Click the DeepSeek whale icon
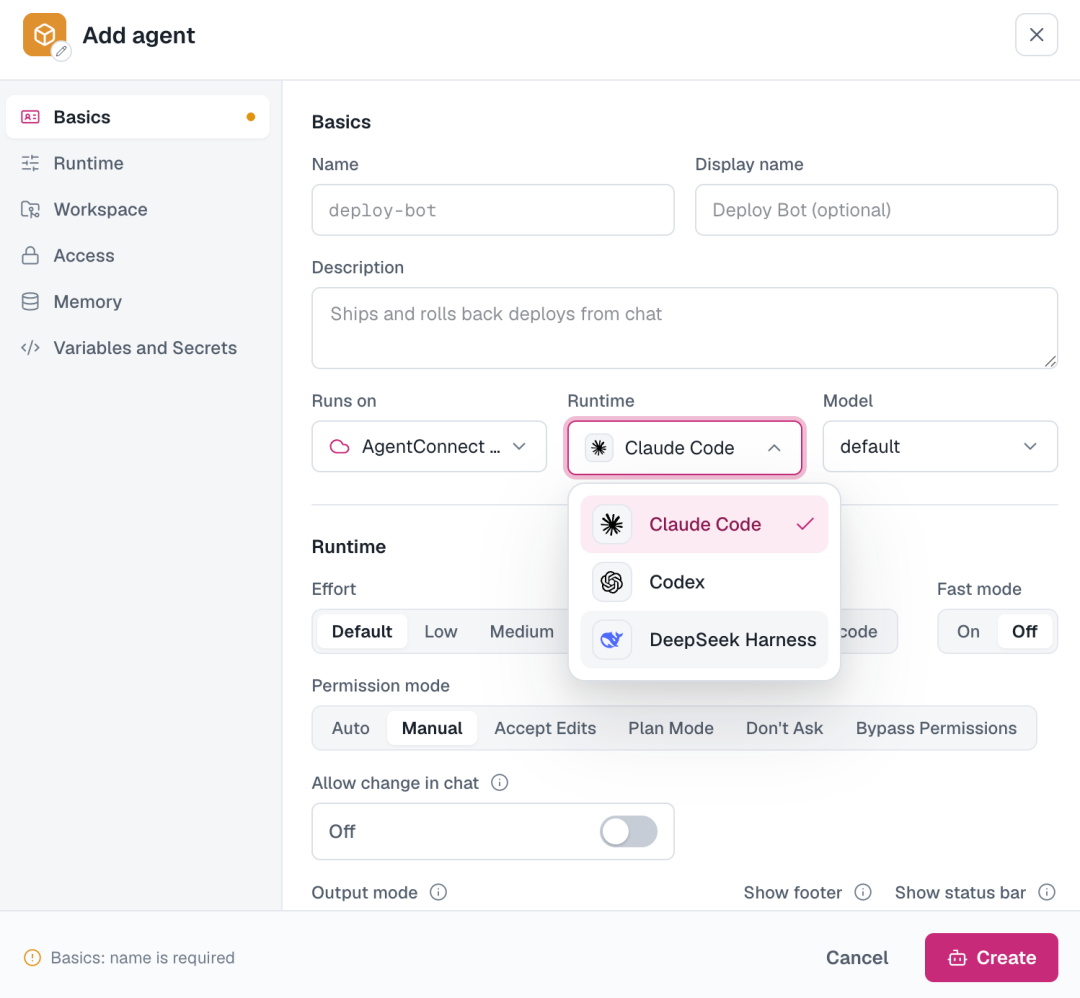Viewport: 1080px width, 998px height. (x=612, y=640)
